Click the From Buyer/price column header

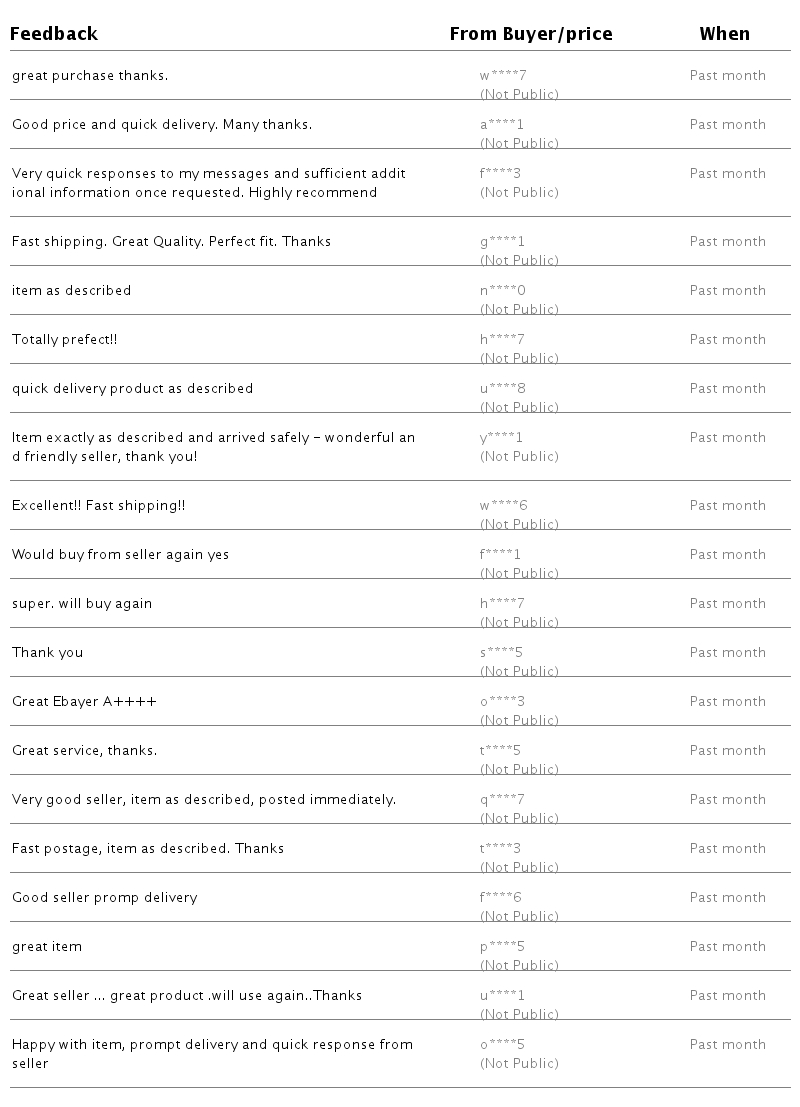point(531,34)
